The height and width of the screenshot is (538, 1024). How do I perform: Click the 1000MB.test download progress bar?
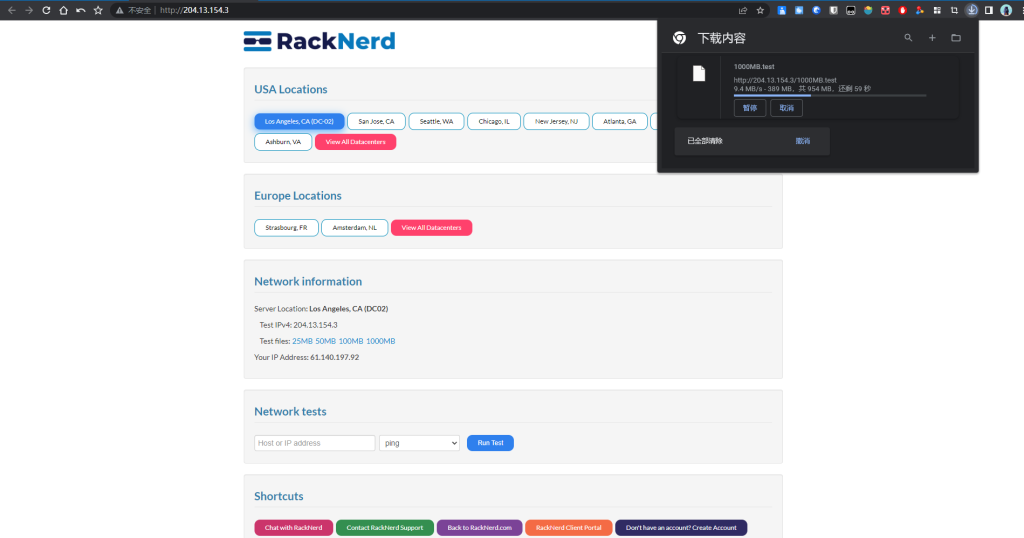(x=829, y=96)
